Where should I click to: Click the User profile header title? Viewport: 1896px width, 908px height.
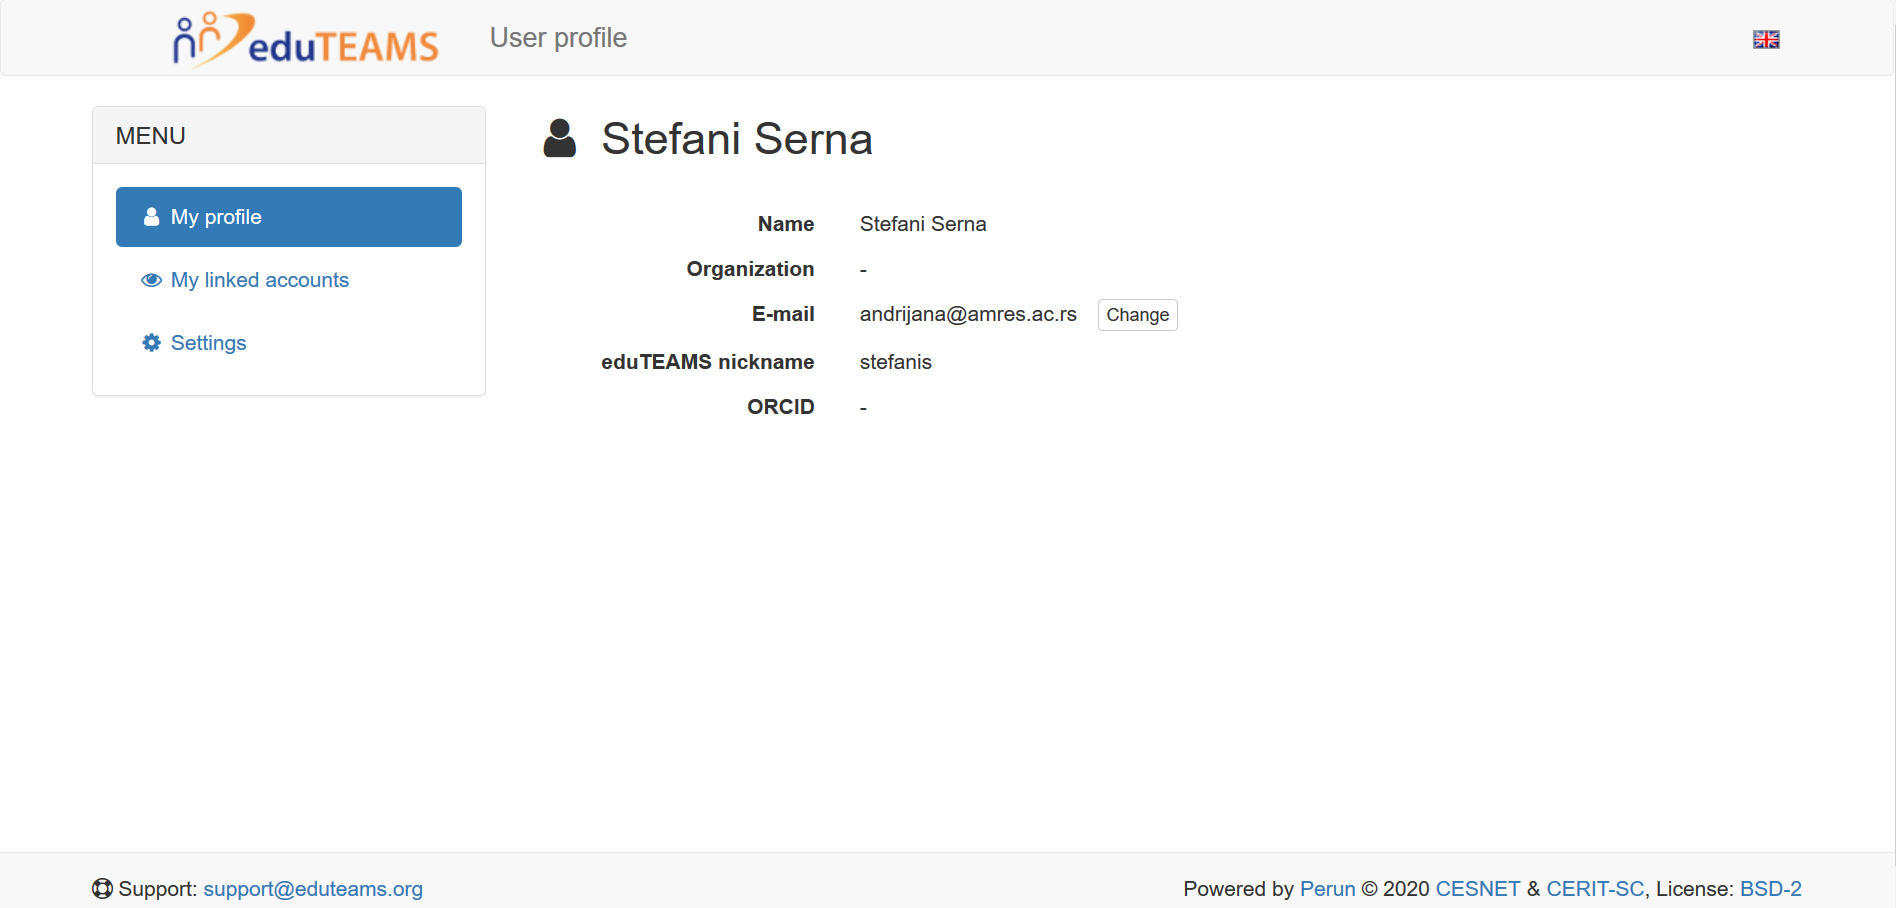[558, 38]
